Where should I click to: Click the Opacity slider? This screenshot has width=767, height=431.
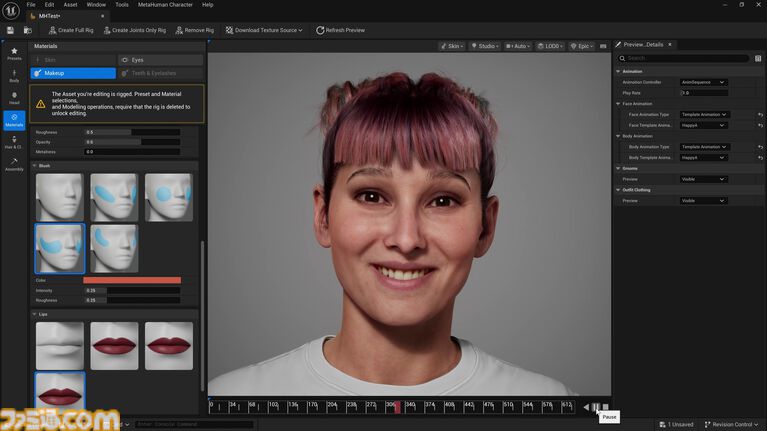132,142
